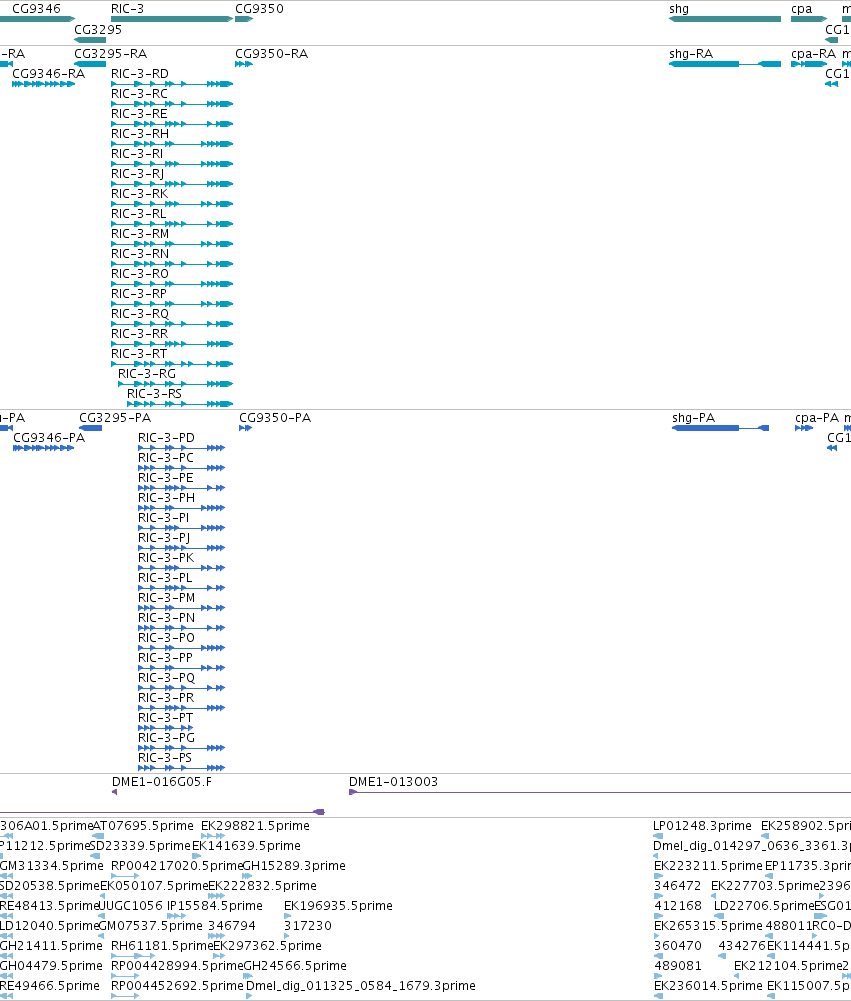
Task: Click feature 317230
Action: [x=287, y=936]
